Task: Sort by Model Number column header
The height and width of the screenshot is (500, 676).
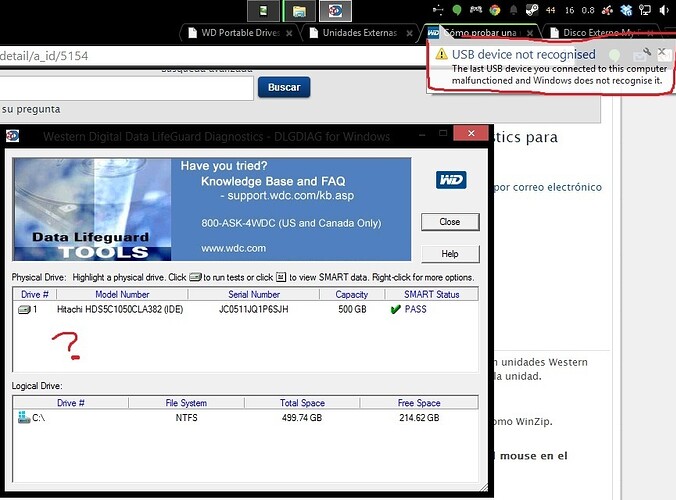Action: [122, 294]
